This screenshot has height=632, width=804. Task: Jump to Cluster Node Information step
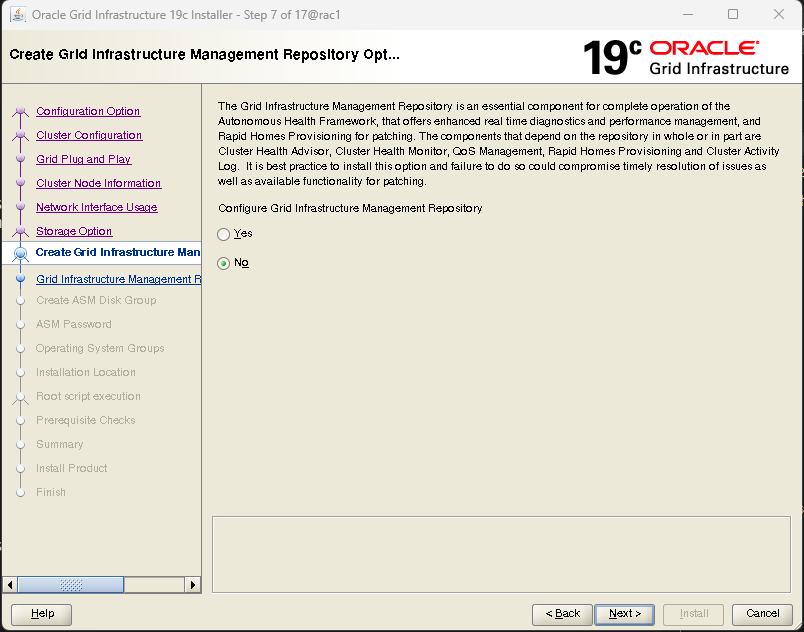pyautogui.click(x=98, y=184)
